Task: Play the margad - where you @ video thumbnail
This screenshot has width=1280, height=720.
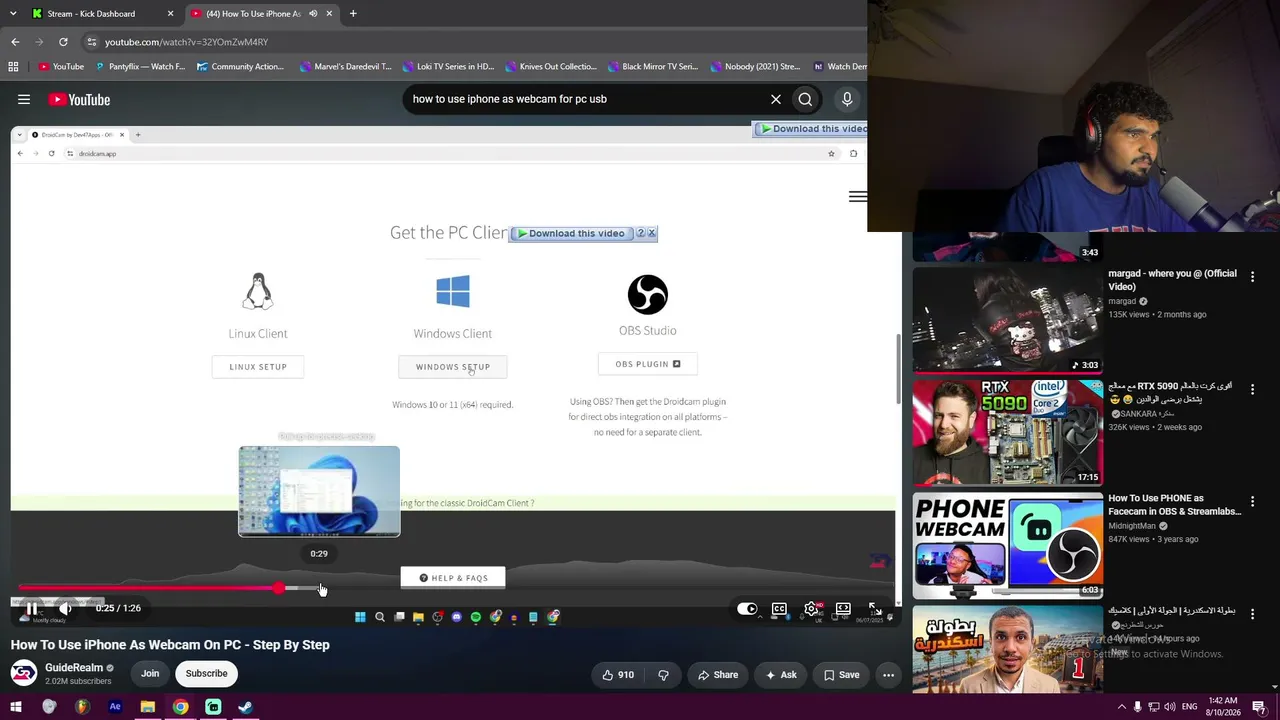Action: 1007,319
